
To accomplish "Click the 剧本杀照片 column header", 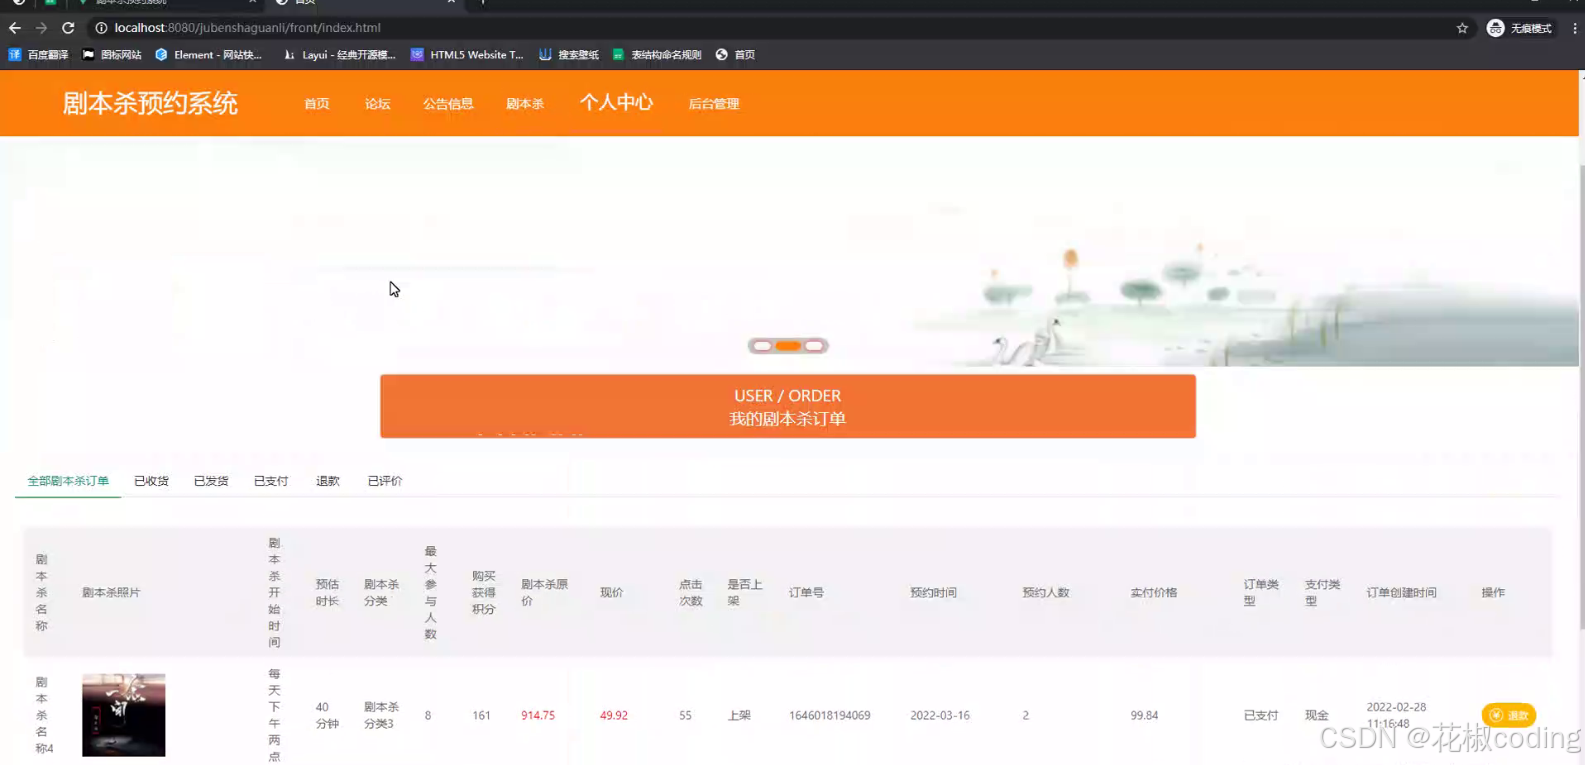I will (x=111, y=593).
